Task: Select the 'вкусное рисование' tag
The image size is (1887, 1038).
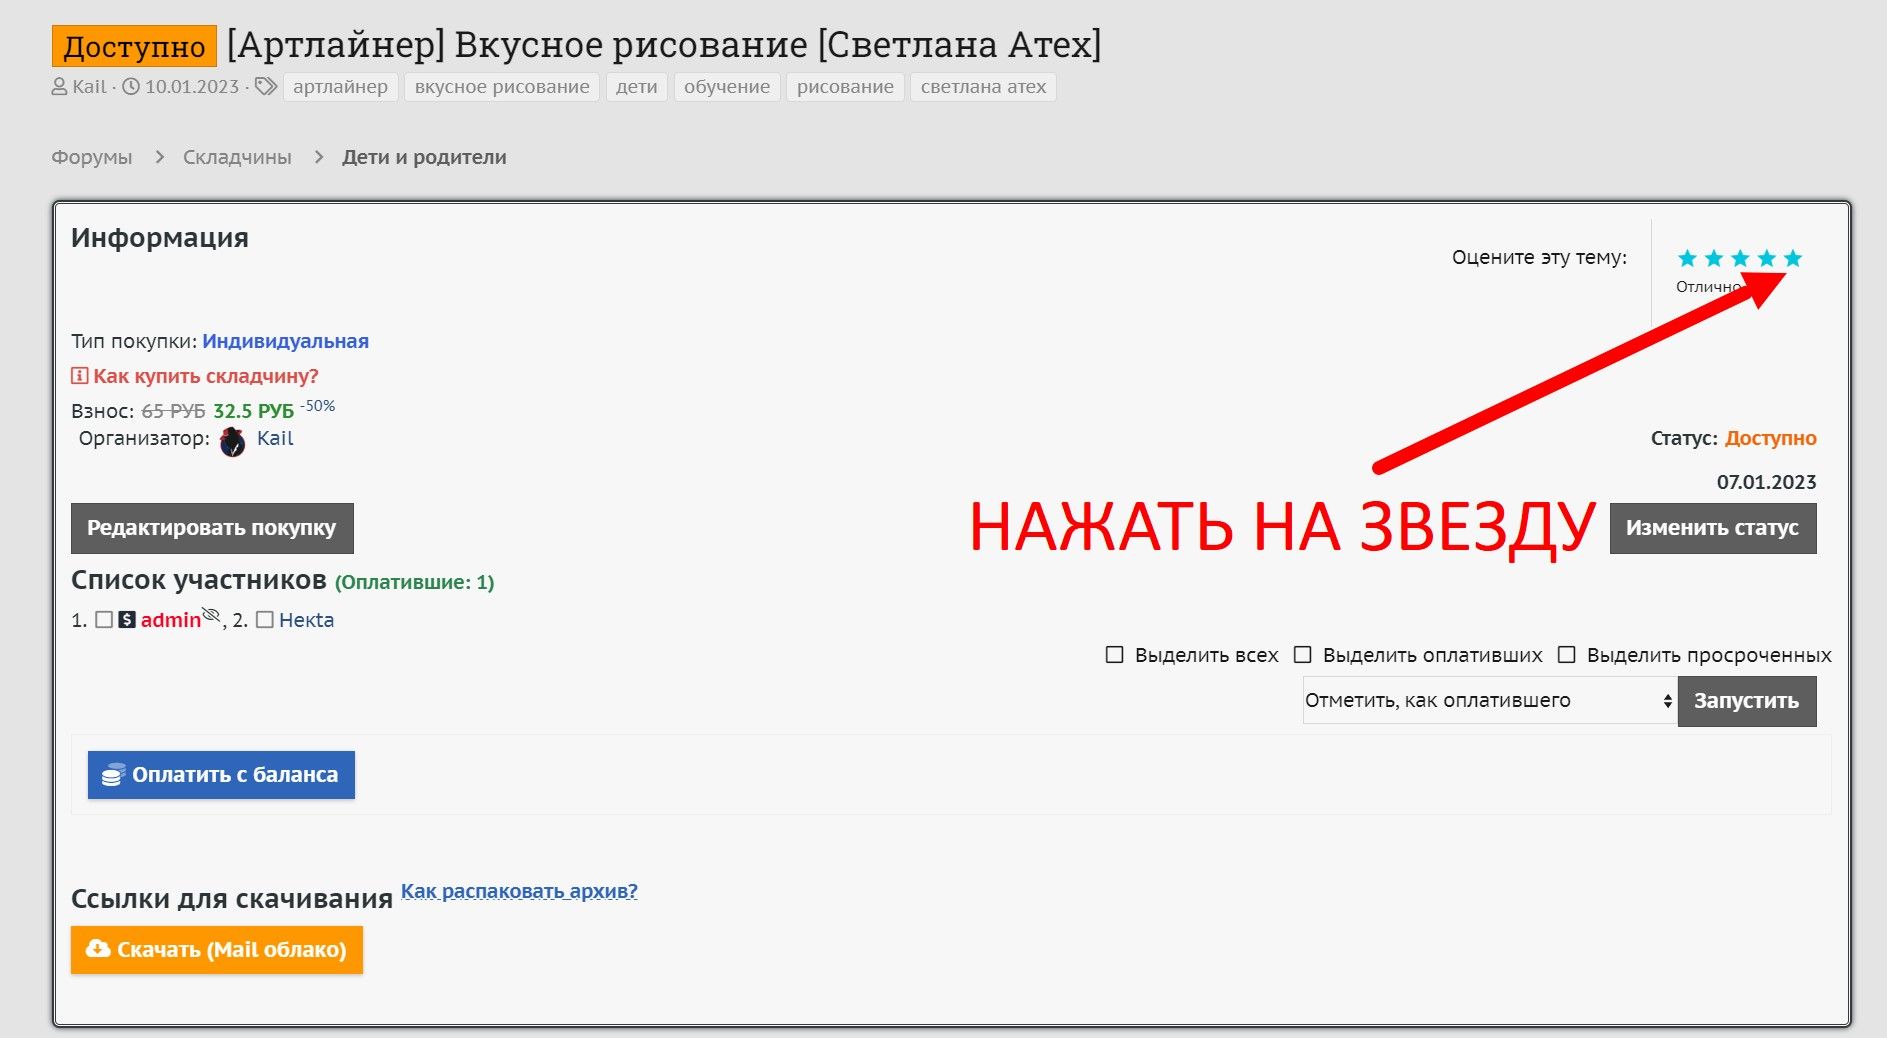Action: click(502, 87)
